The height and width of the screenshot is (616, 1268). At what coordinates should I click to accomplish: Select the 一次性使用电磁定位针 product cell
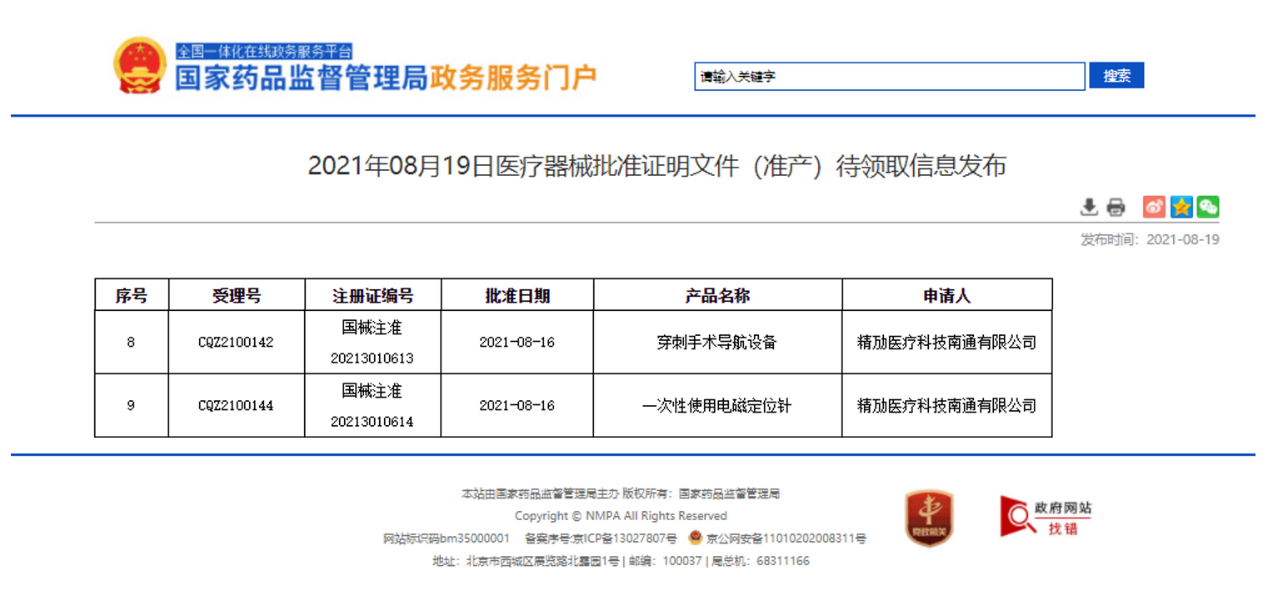pyautogui.click(x=717, y=406)
